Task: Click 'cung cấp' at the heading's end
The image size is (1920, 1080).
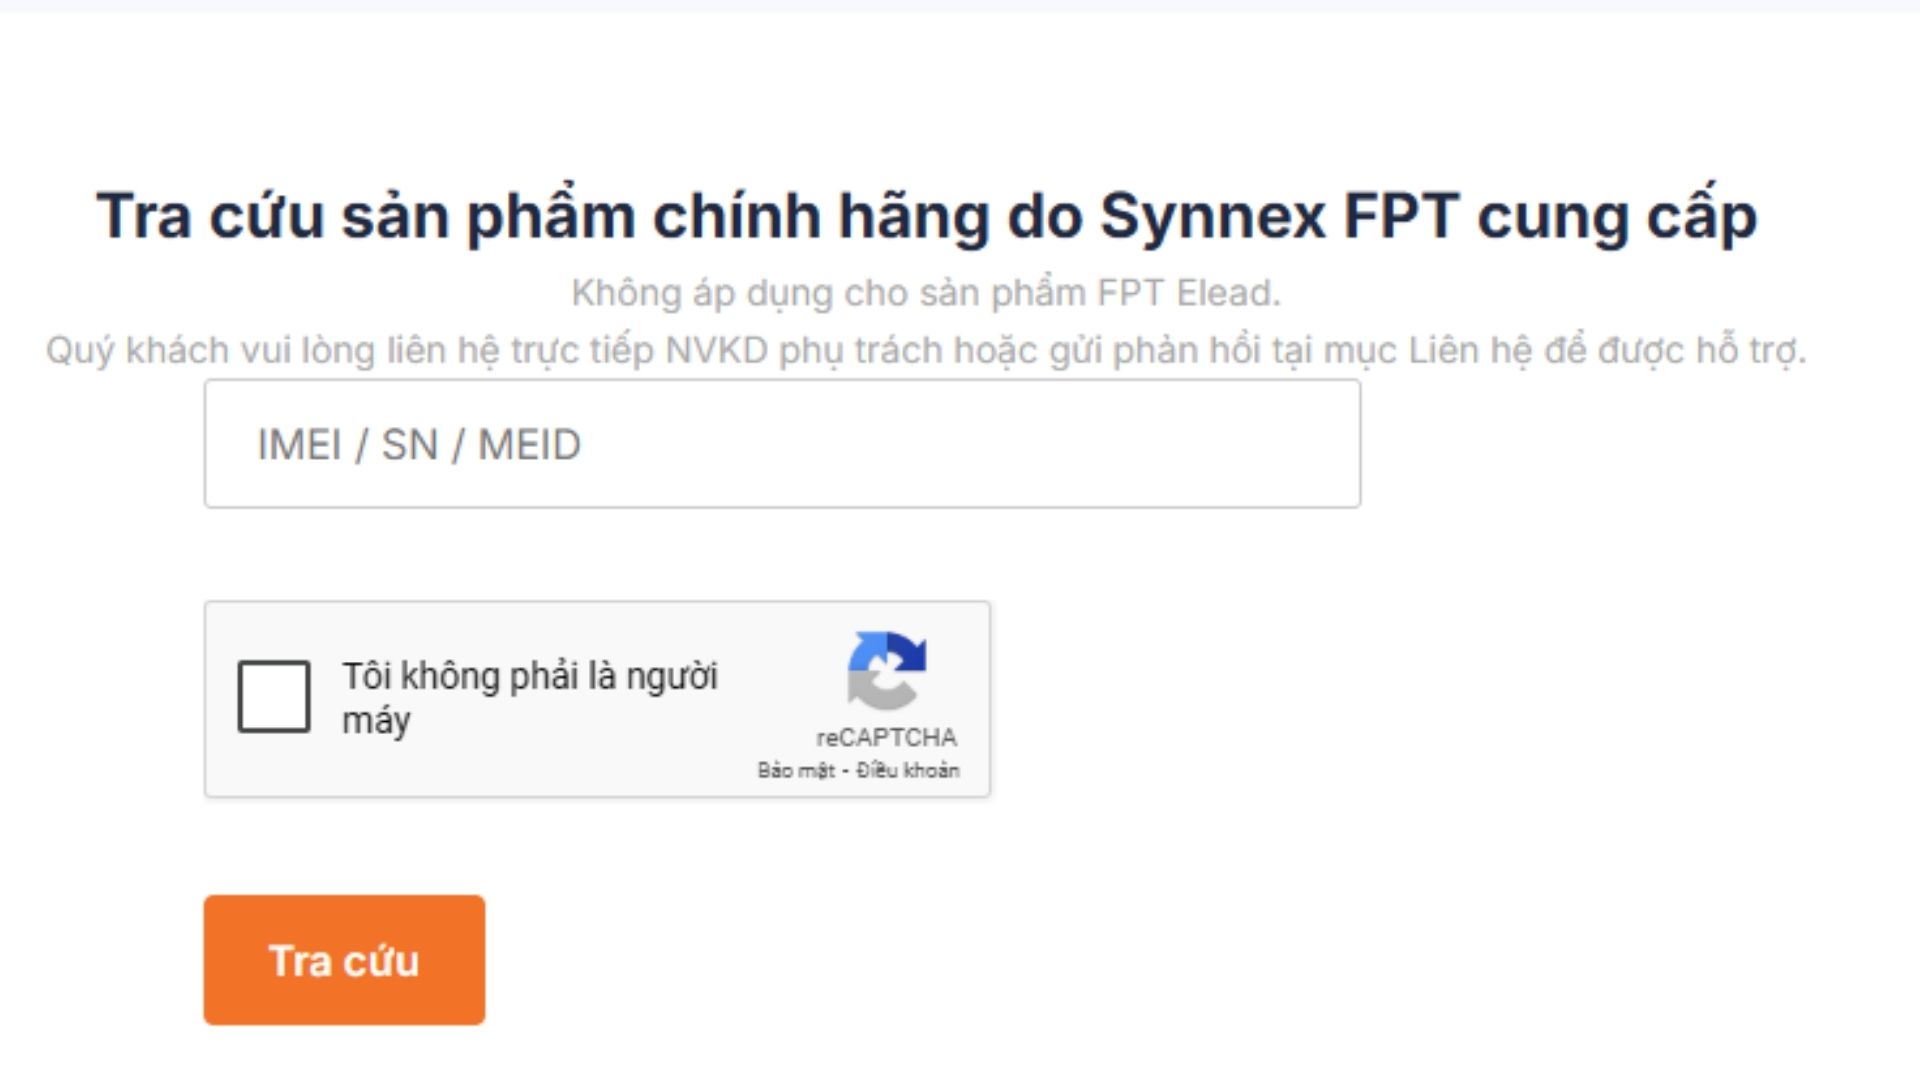Action: point(1617,216)
